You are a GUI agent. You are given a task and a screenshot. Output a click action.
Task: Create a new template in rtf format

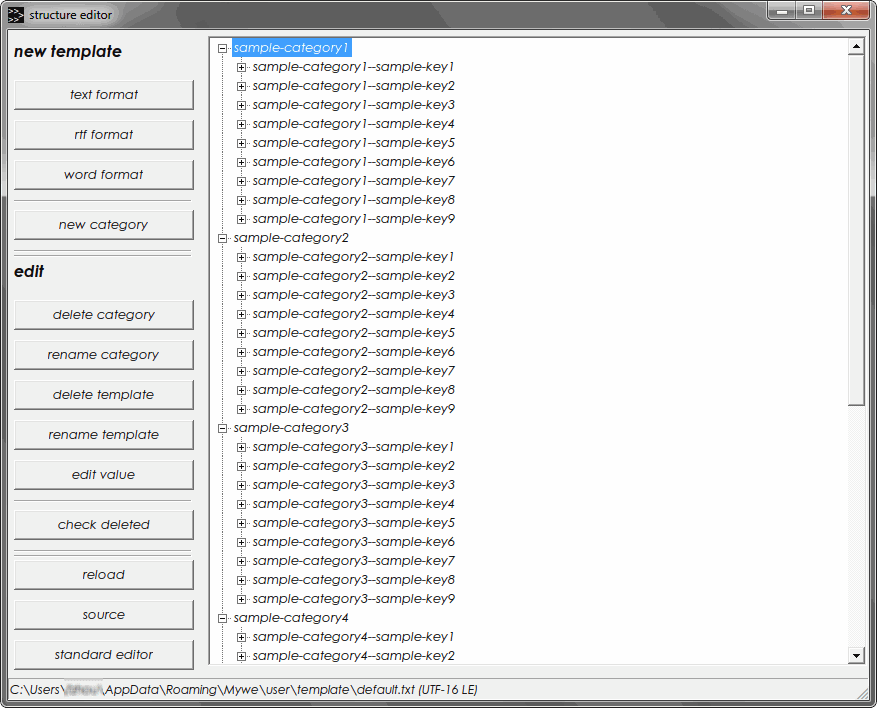coord(103,134)
